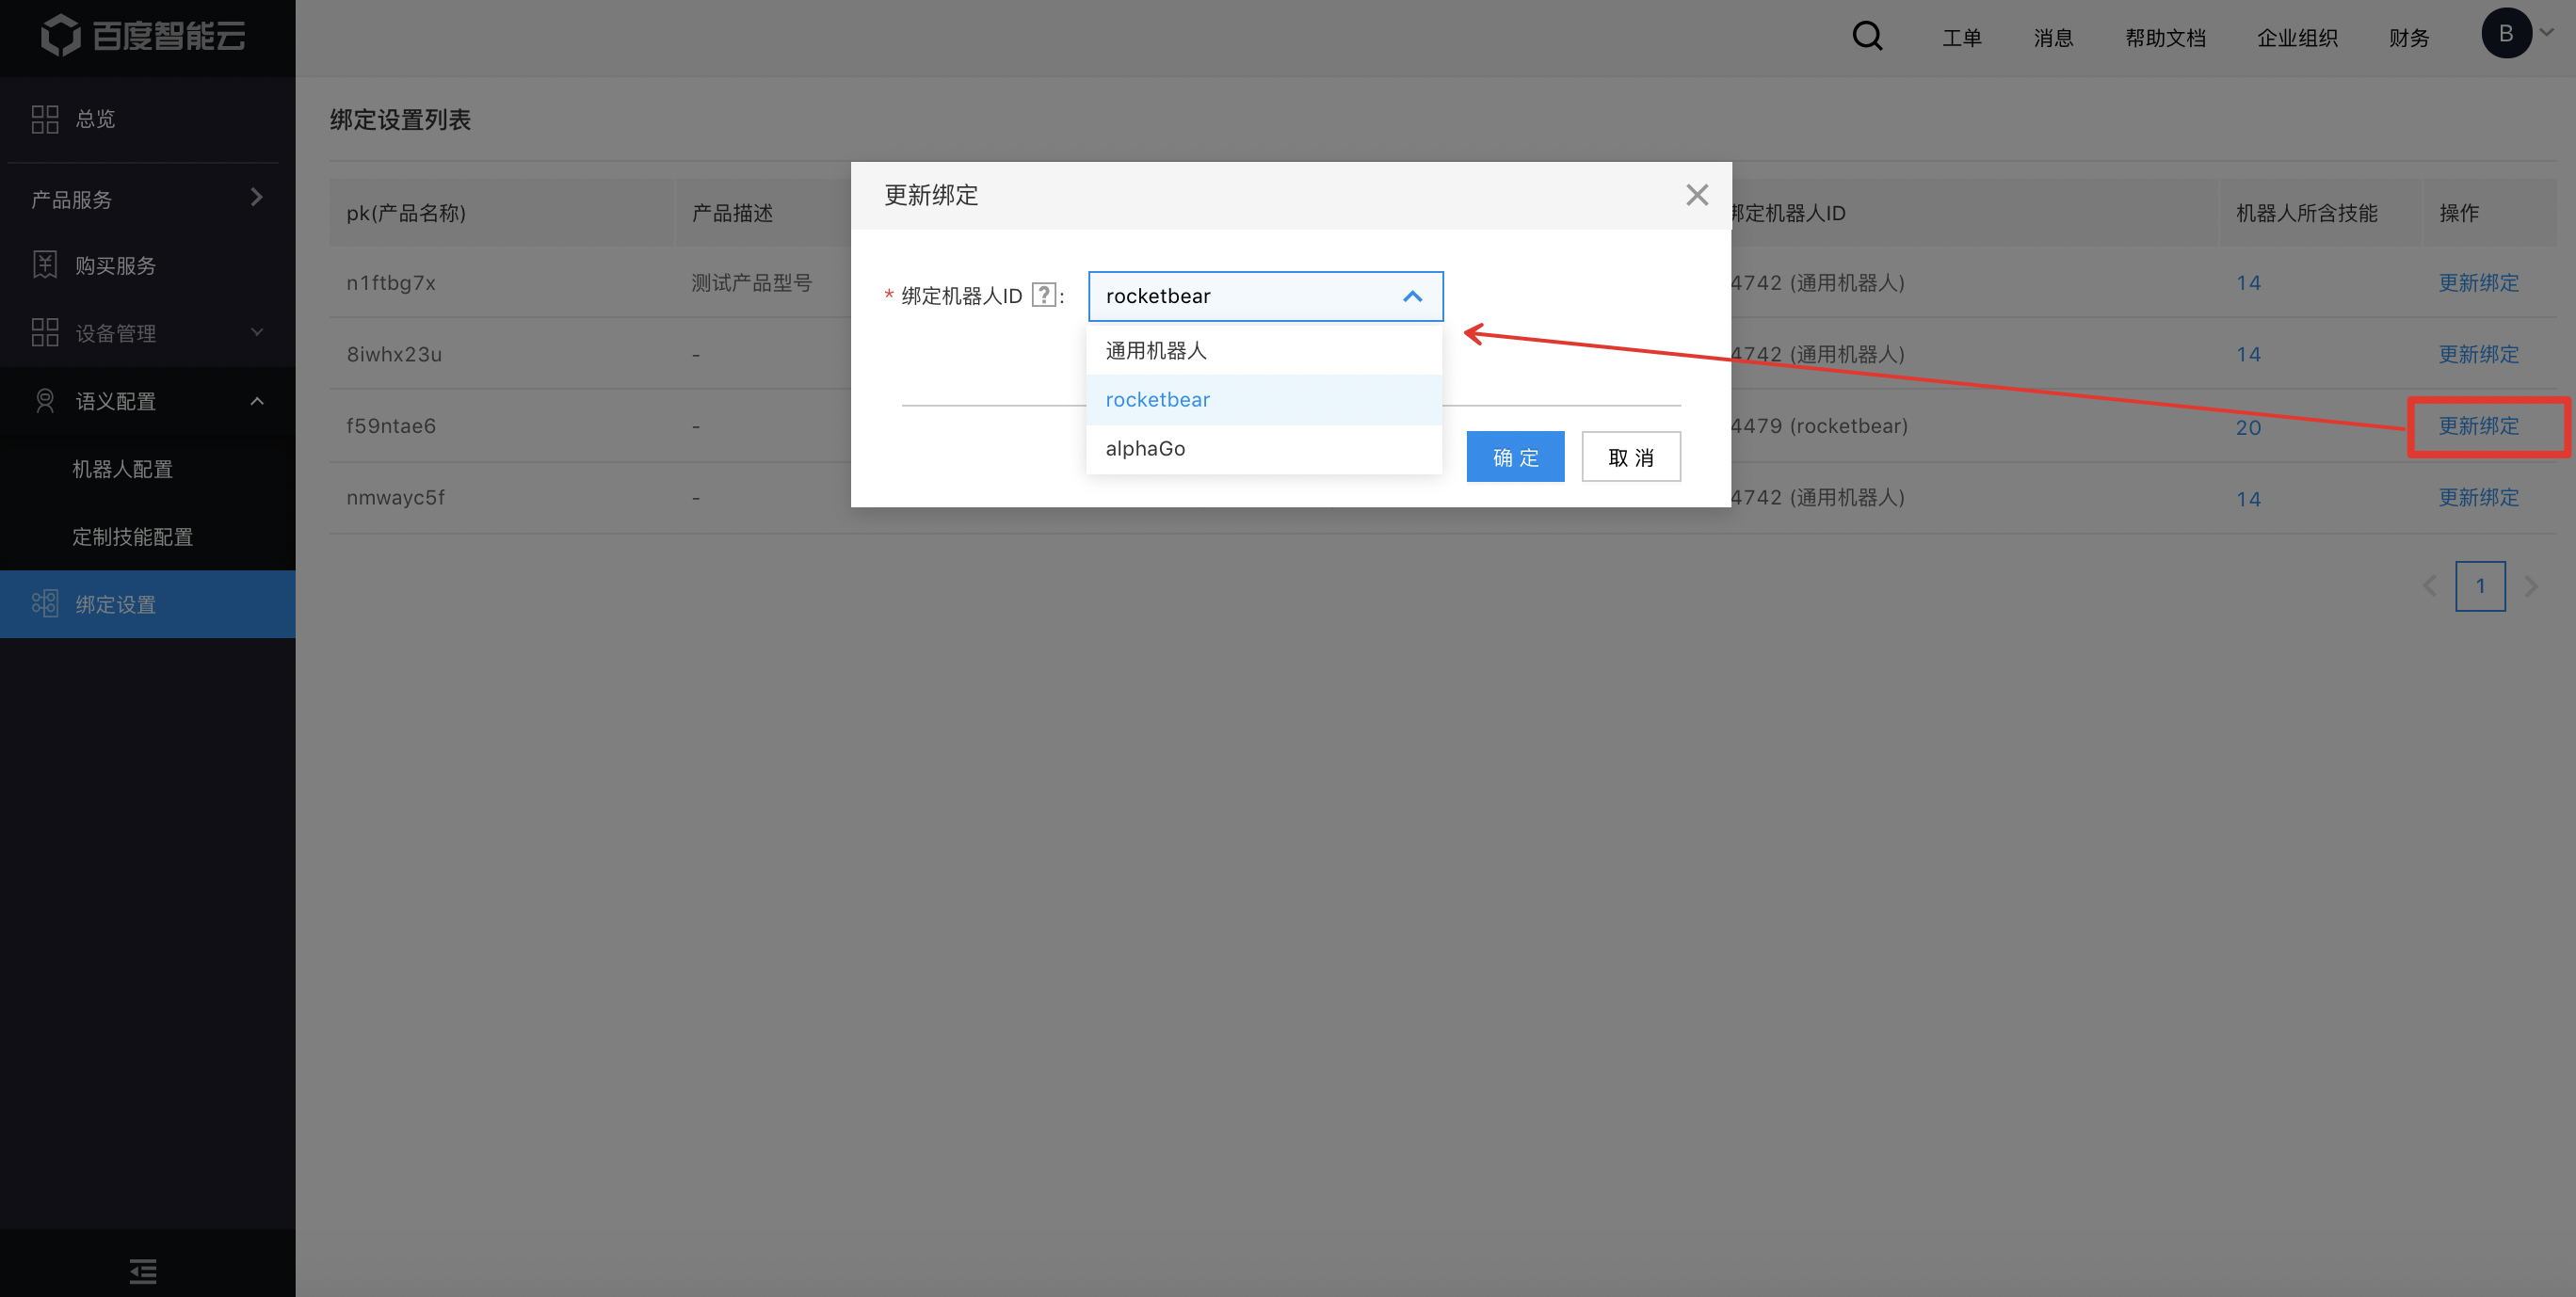2576x1297 pixels.
Task: Click pk n1ftbg7x cell
Action: click(391, 283)
